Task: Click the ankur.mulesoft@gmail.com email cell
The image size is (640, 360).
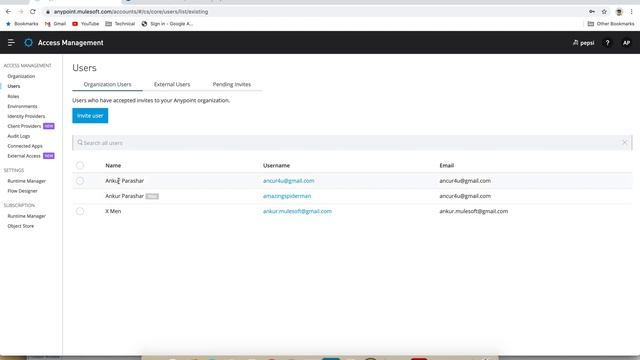Action: pos(473,211)
